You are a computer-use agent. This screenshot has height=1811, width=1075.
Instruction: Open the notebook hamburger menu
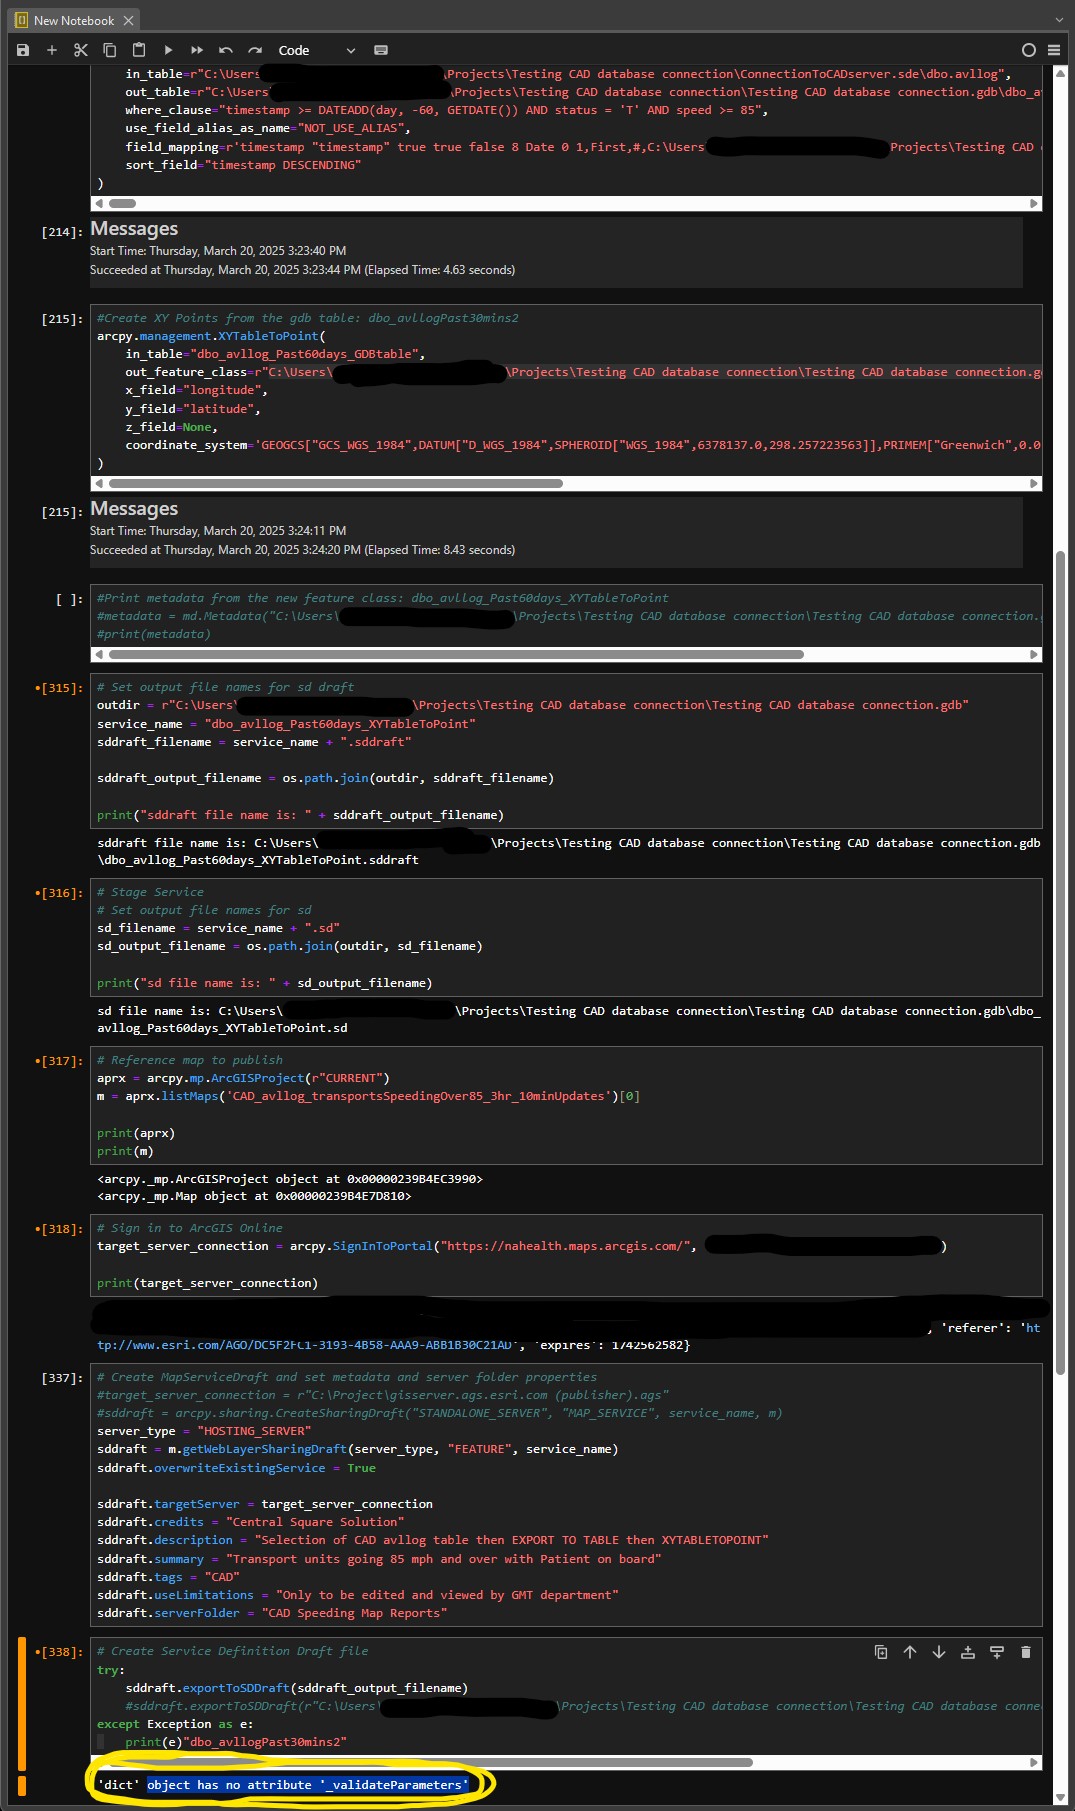[x=1054, y=50]
